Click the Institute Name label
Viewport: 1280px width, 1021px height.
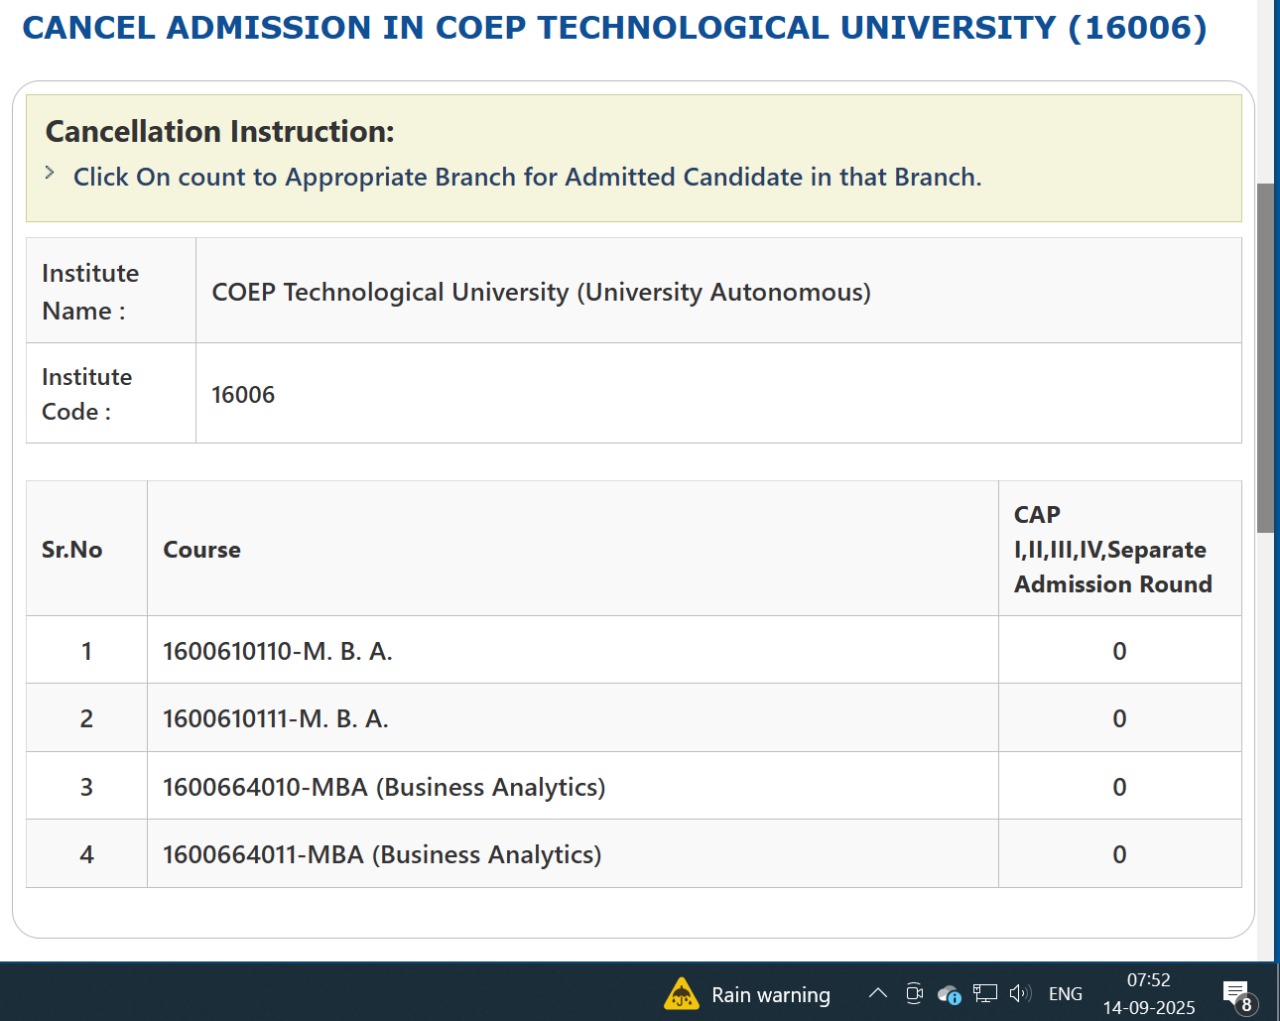90,292
